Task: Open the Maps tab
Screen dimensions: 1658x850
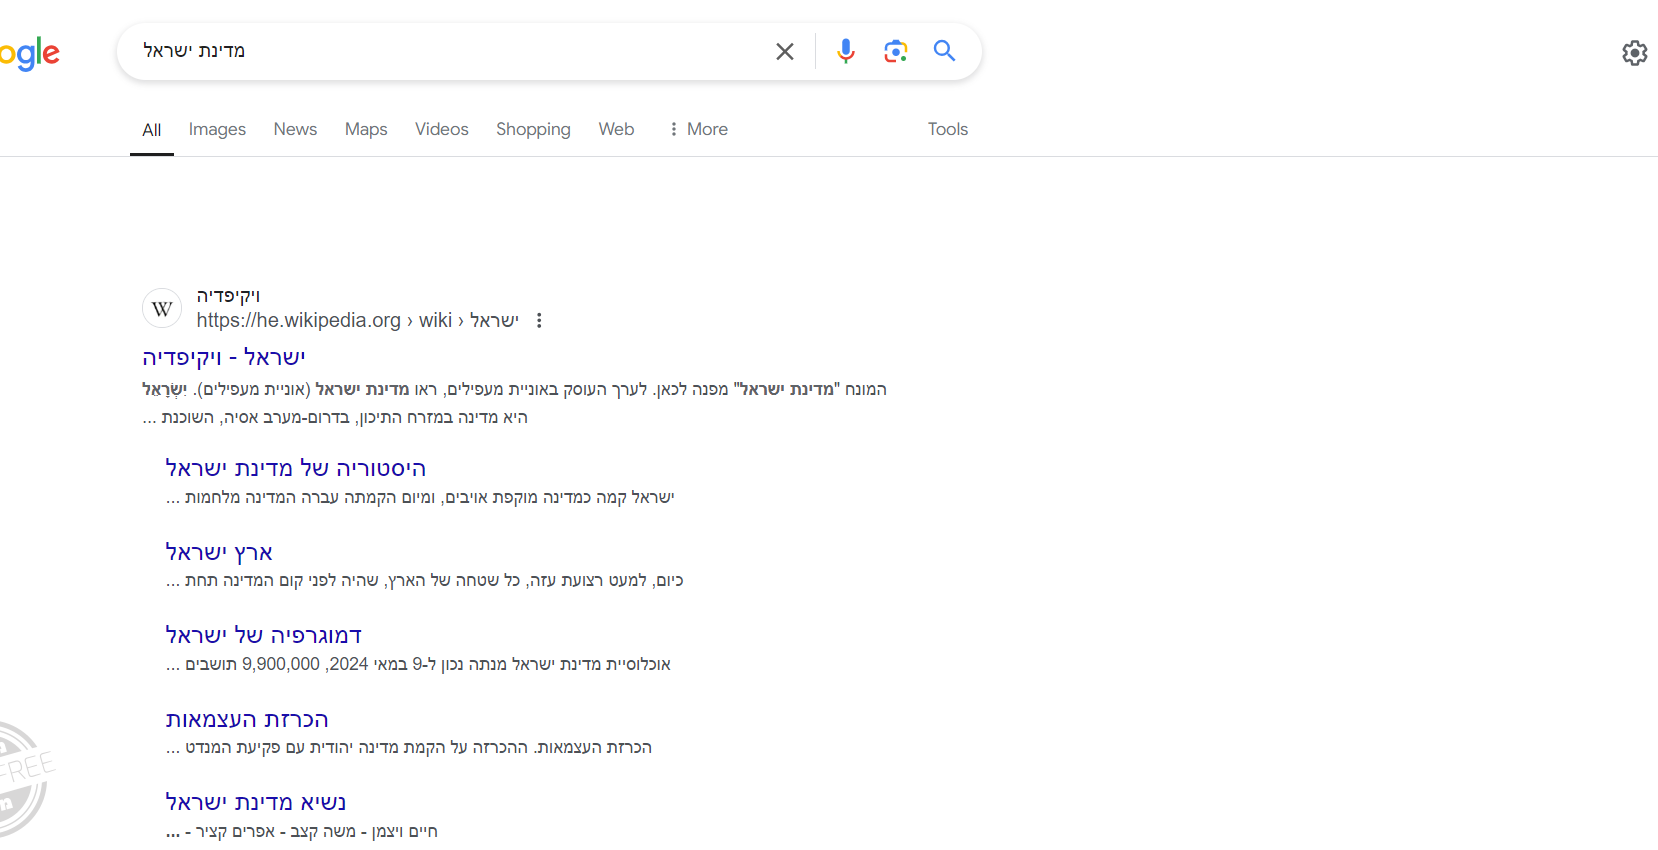Action: 366,129
